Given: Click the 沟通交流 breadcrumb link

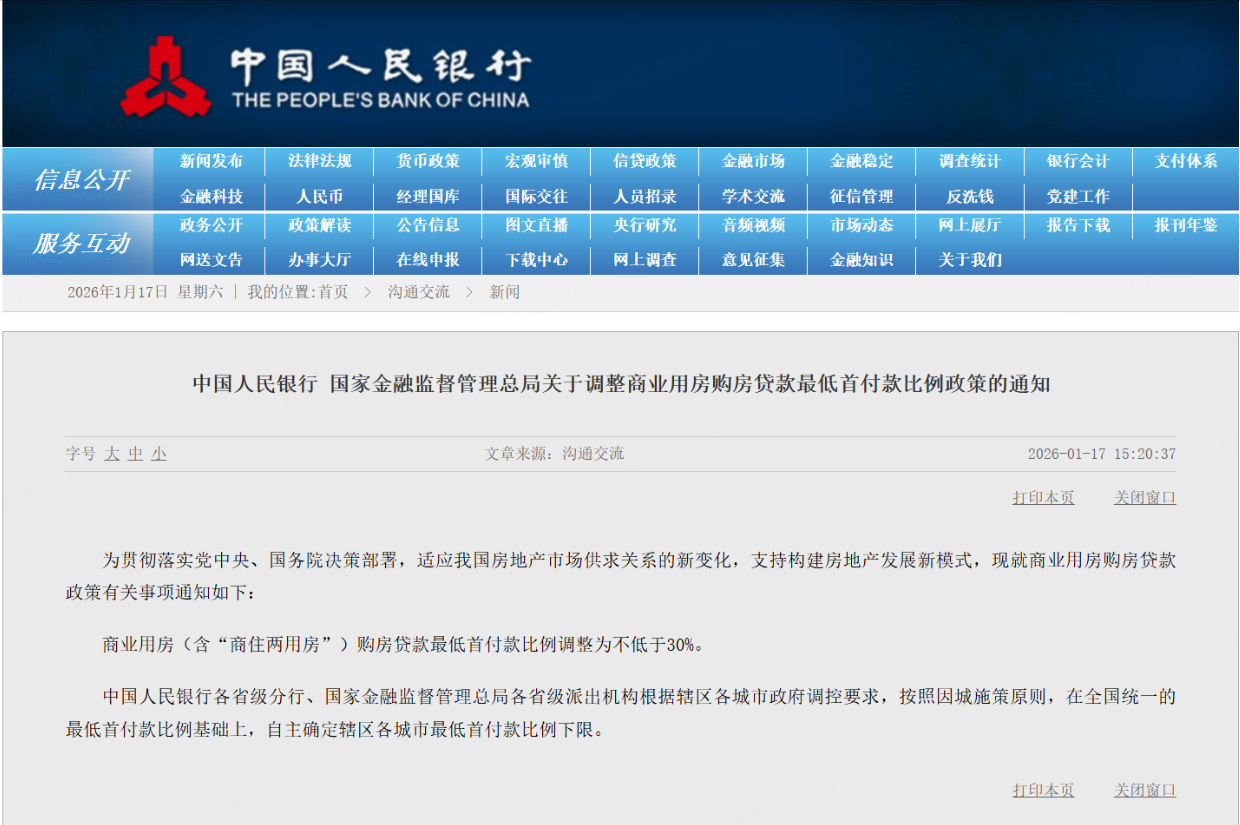Looking at the screenshot, I should (418, 292).
